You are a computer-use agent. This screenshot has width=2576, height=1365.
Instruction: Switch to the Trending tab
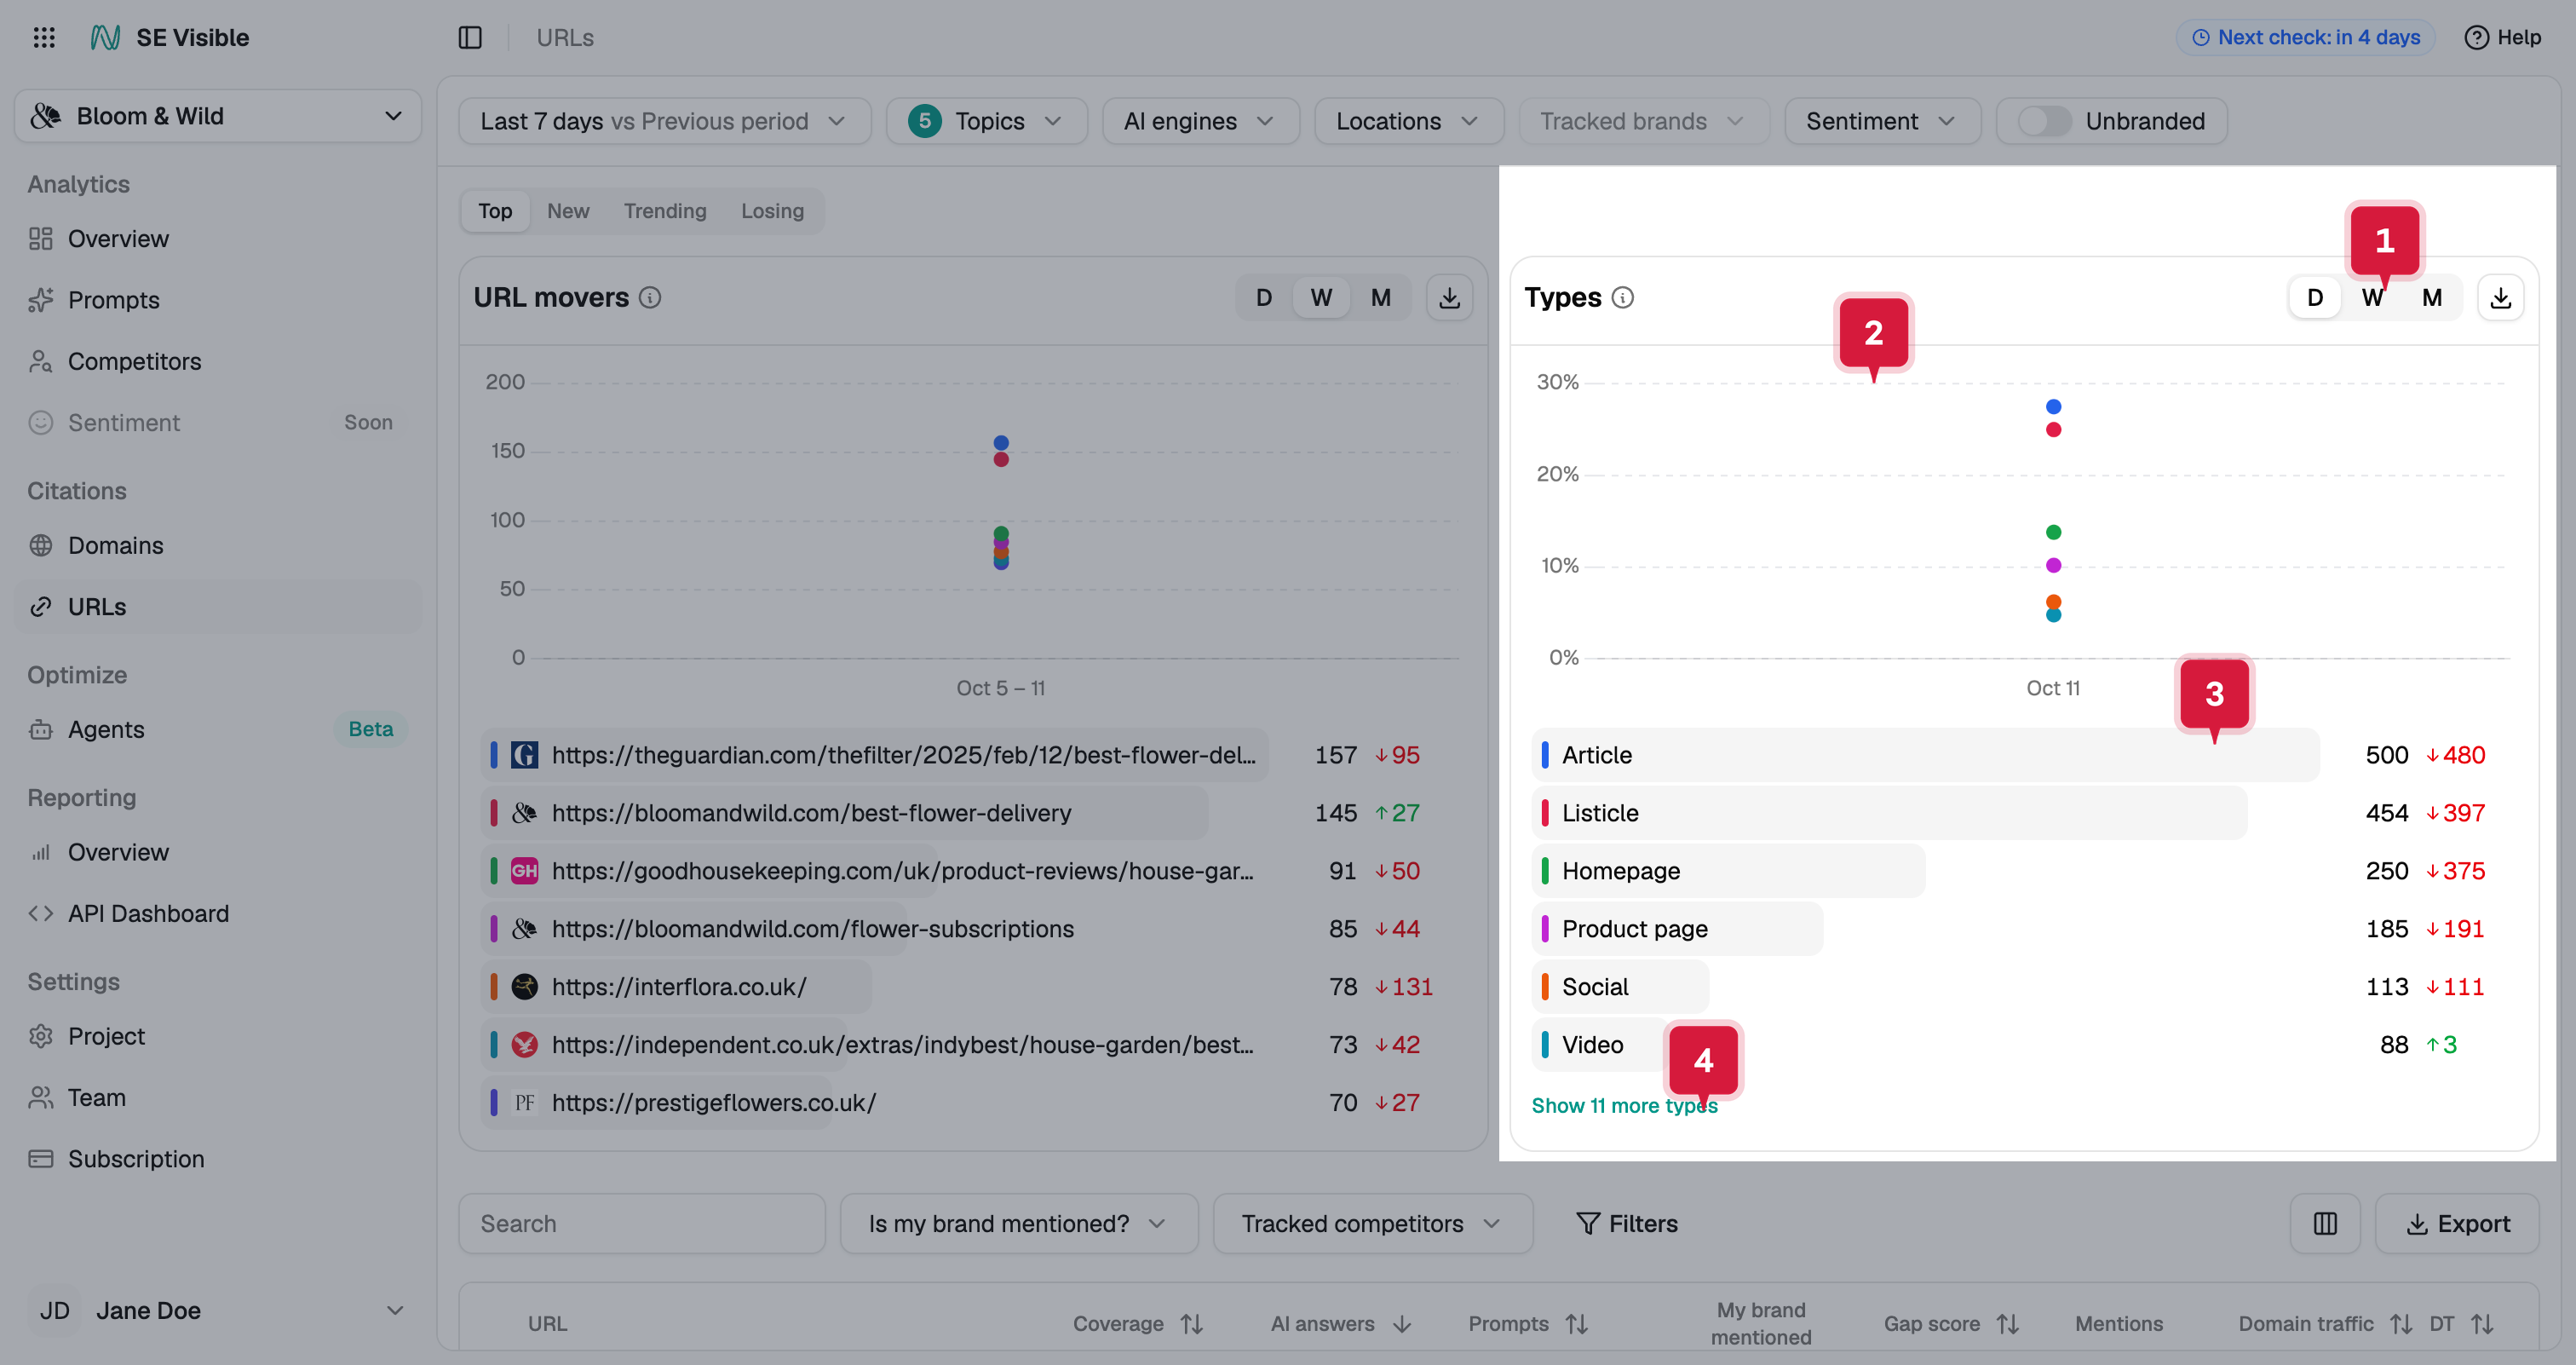pyautogui.click(x=665, y=211)
